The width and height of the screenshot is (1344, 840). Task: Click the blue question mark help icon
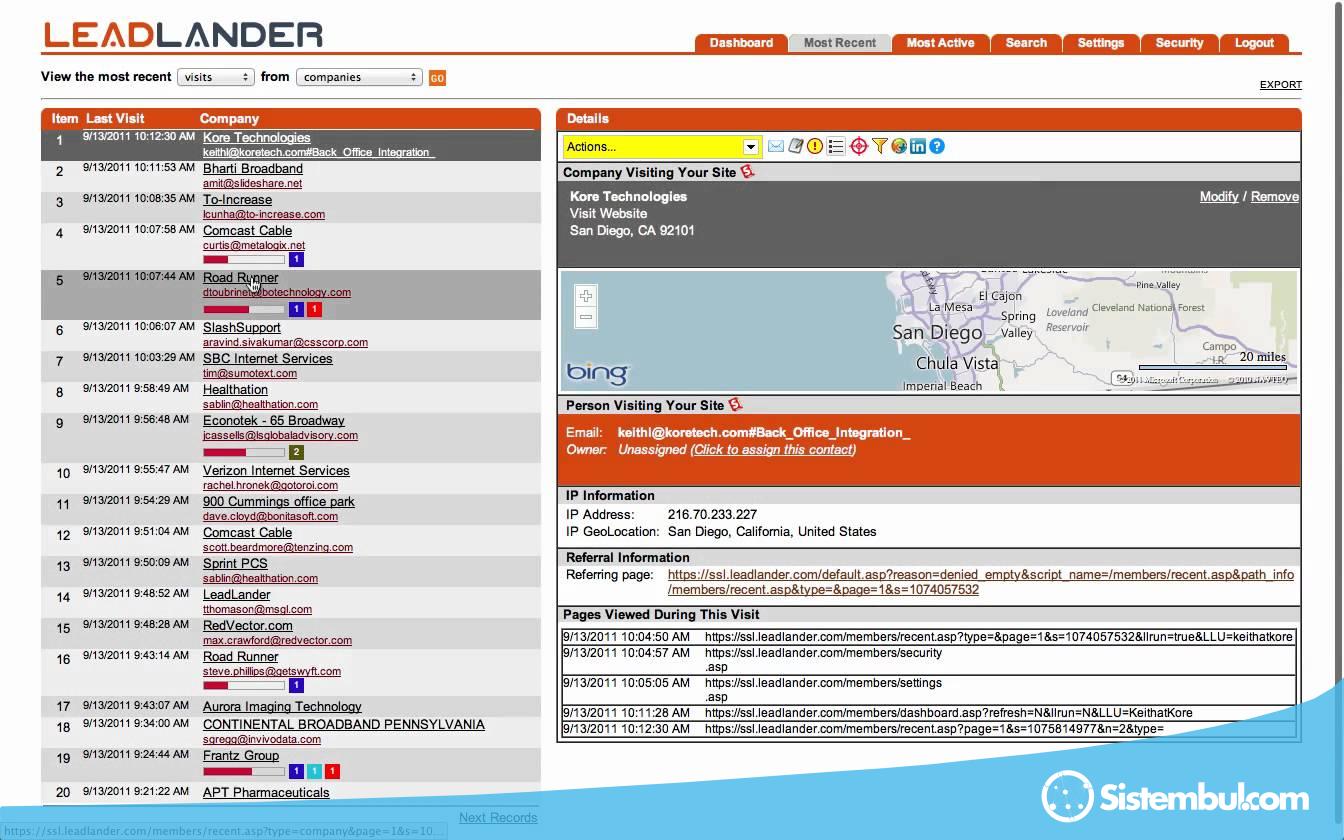click(x=937, y=146)
